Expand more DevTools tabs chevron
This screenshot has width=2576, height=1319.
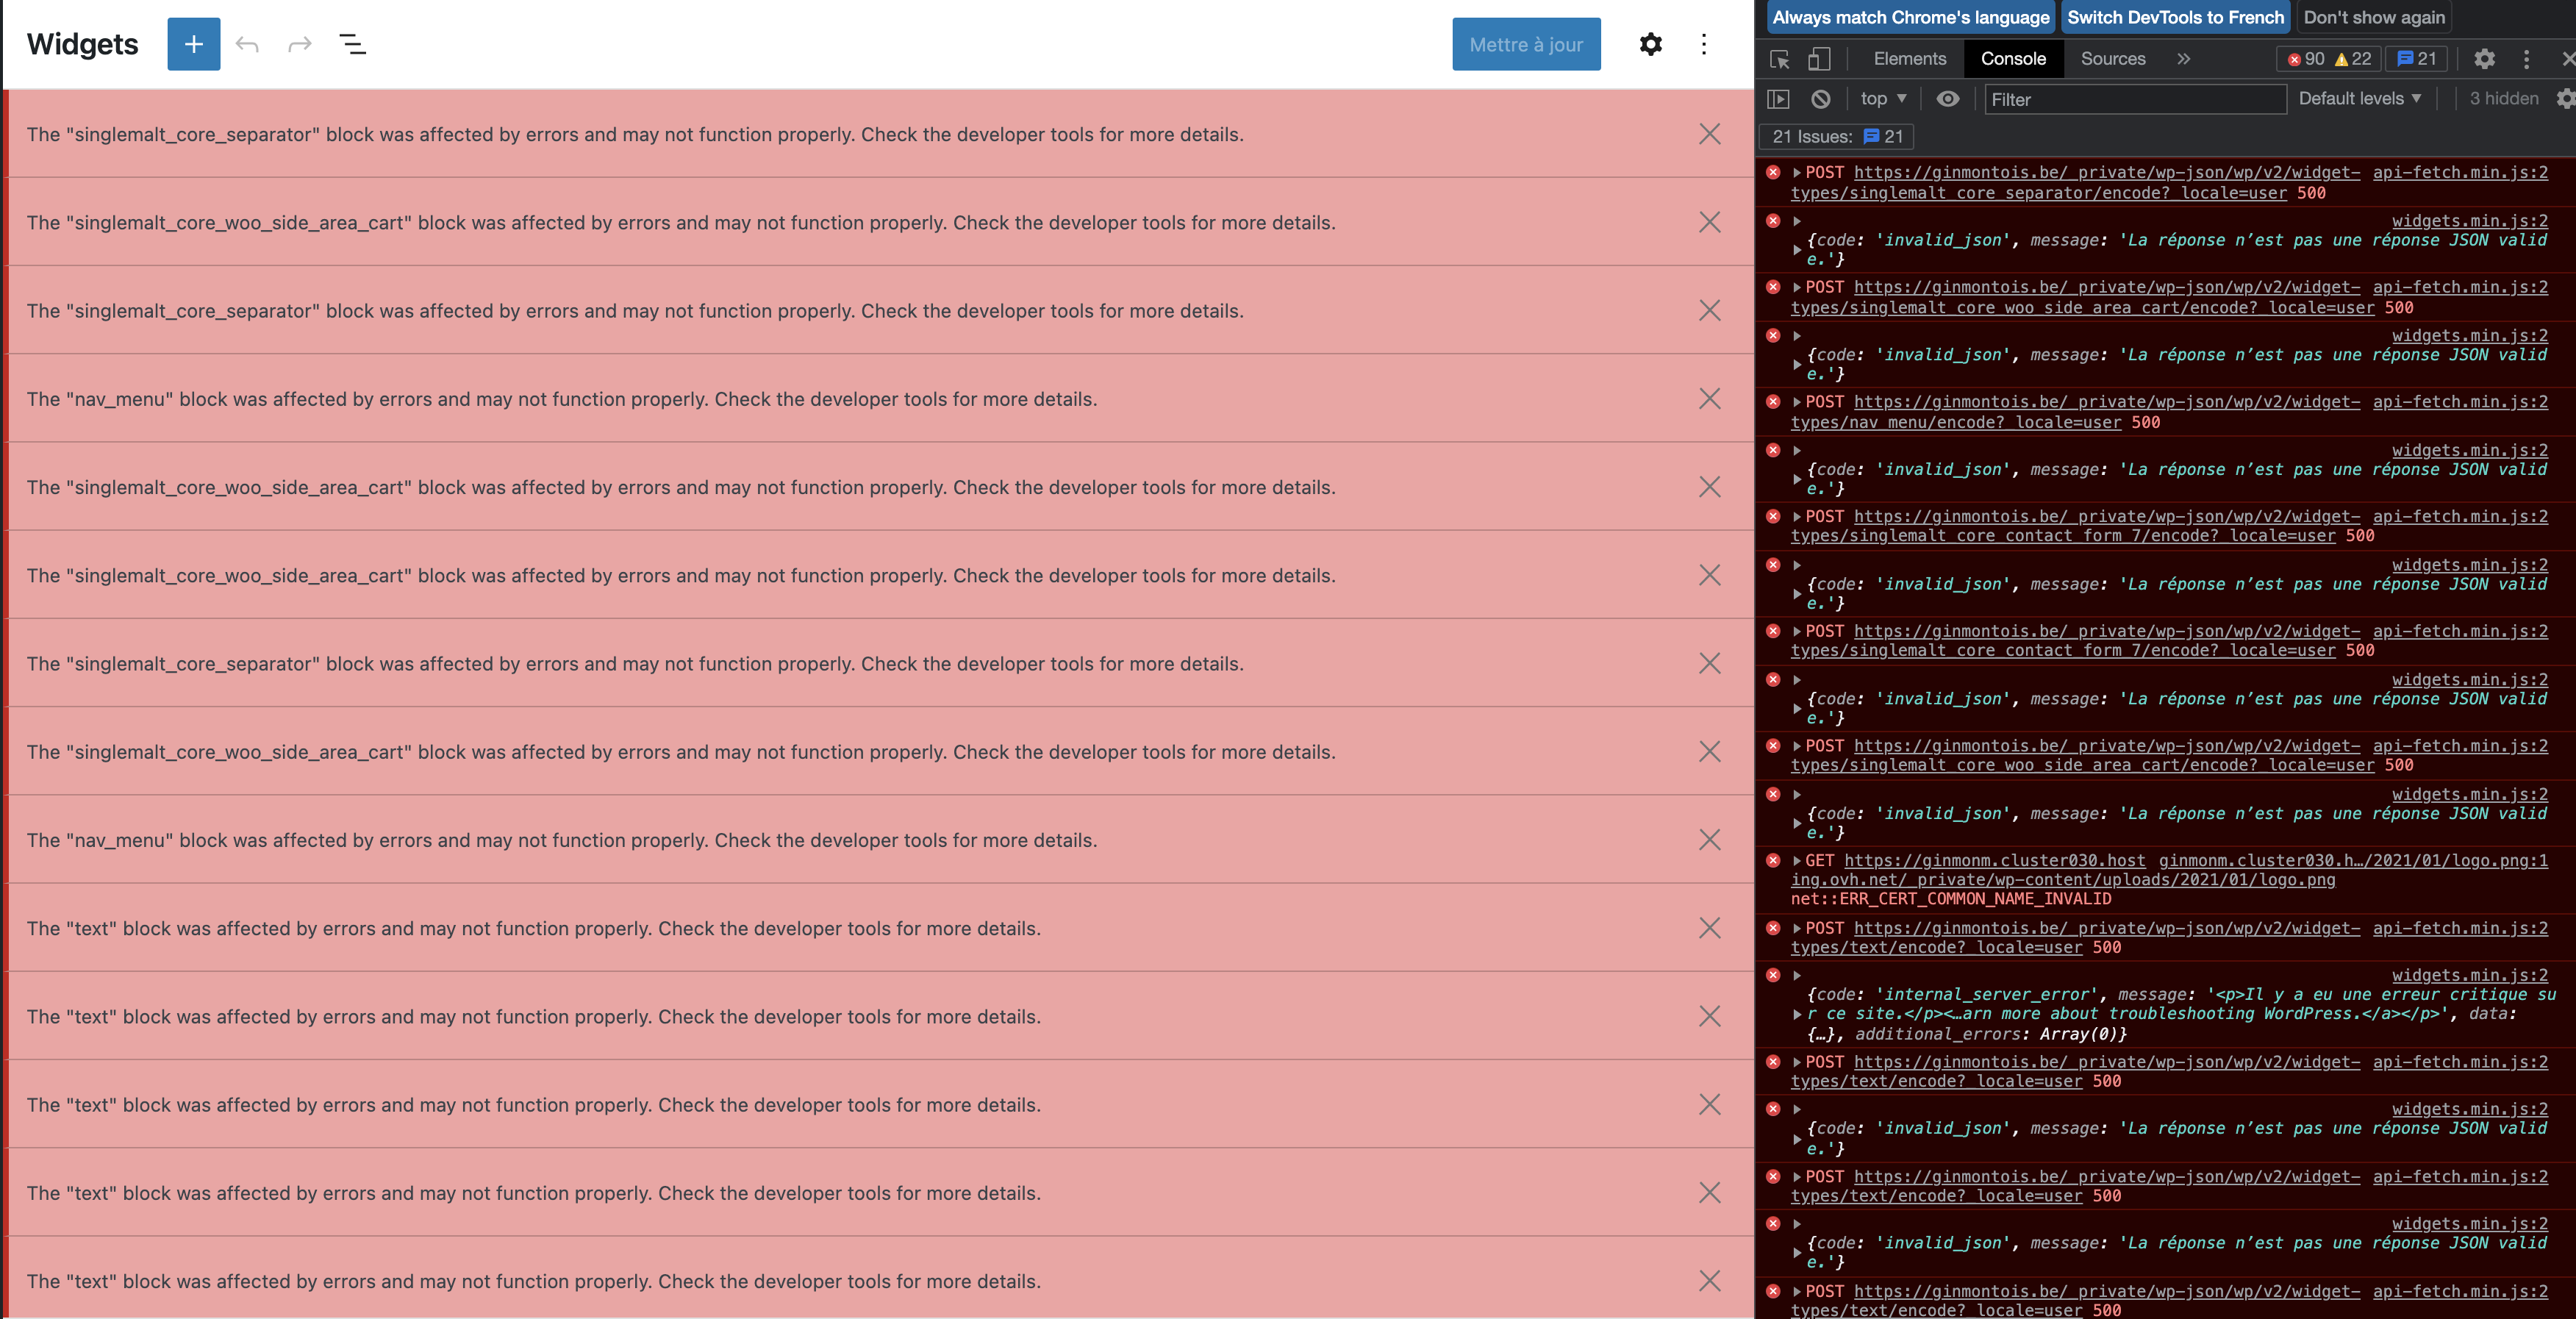point(2184,59)
